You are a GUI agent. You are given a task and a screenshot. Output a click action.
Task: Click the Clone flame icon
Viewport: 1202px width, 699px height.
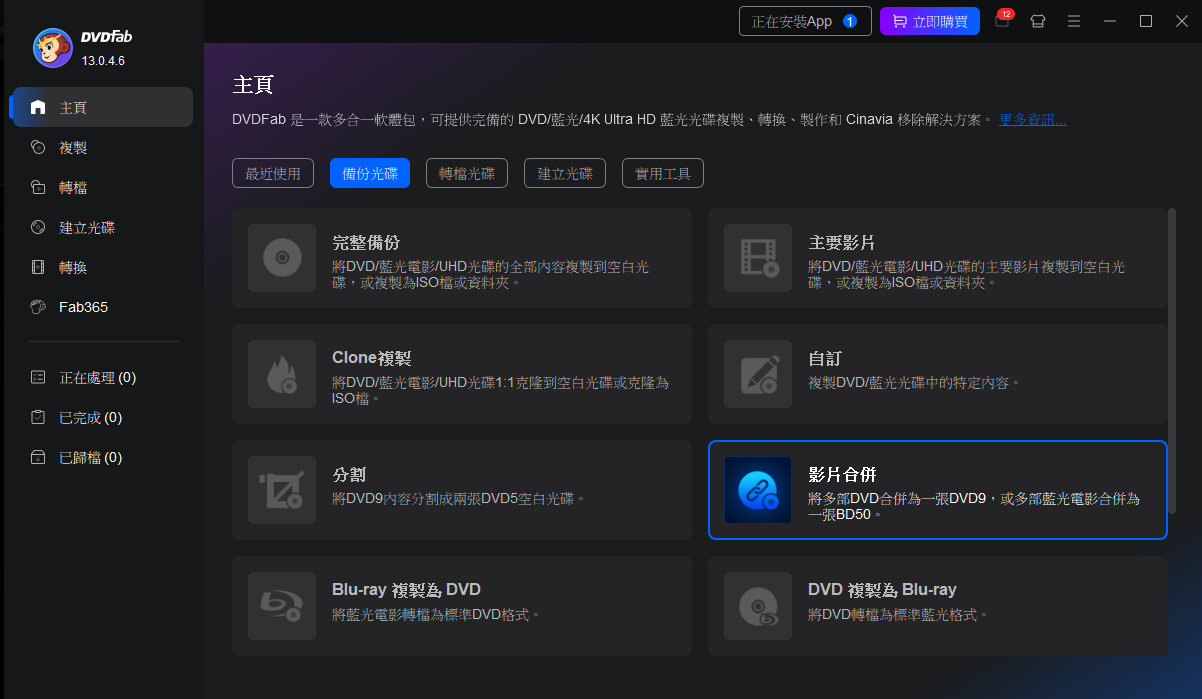pyautogui.click(x=281, y=374)
